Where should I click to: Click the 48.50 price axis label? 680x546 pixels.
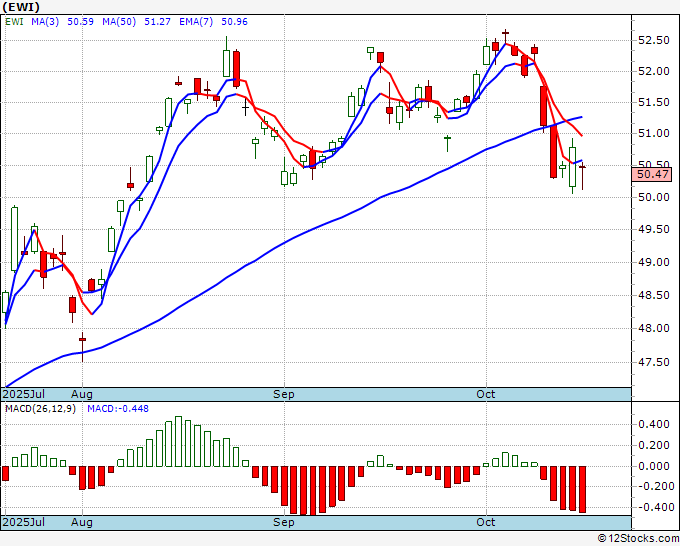tap(654, 295)
